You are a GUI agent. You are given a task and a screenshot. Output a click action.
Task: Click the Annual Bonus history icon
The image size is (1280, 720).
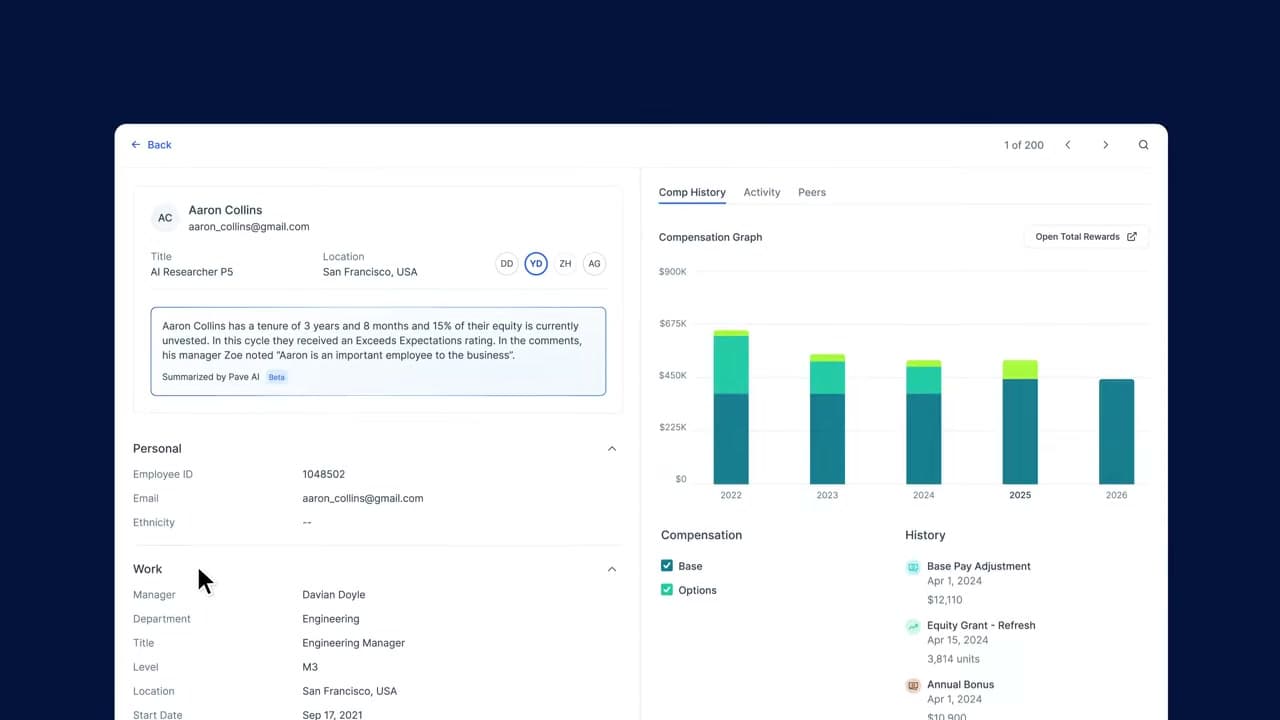click(x=913, y=686)
